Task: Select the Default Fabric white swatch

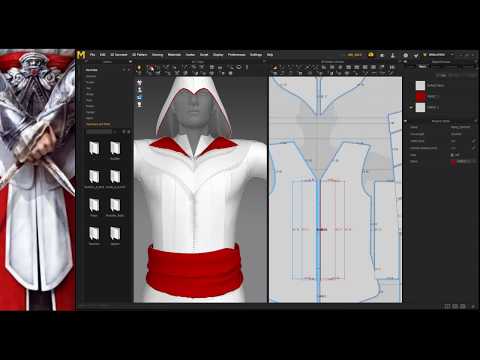Action: [420, 86]
